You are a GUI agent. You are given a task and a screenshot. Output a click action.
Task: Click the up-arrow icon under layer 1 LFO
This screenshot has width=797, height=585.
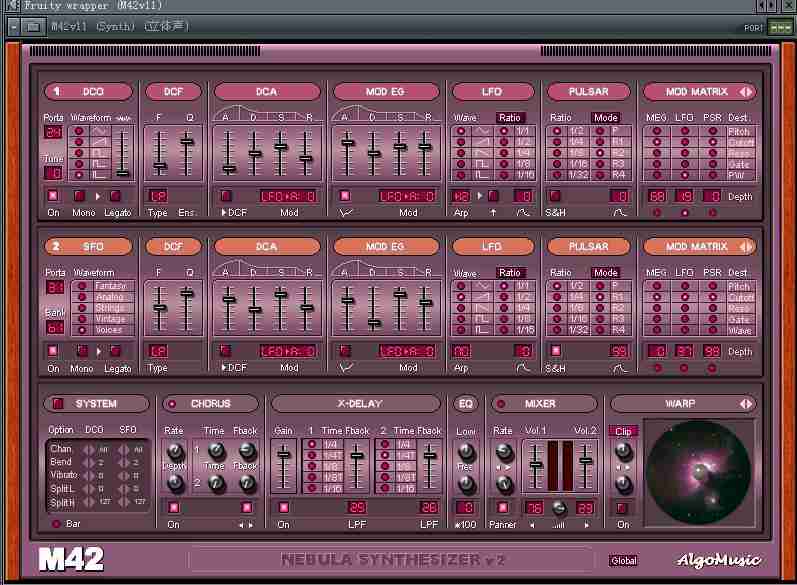pos(493,212)
